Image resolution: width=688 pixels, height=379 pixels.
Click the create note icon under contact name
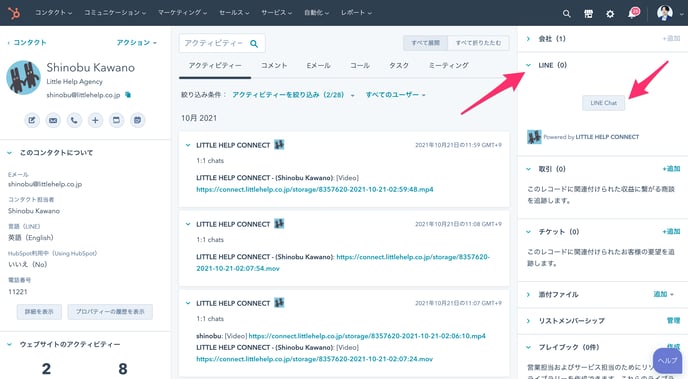(x=32, y=120)
